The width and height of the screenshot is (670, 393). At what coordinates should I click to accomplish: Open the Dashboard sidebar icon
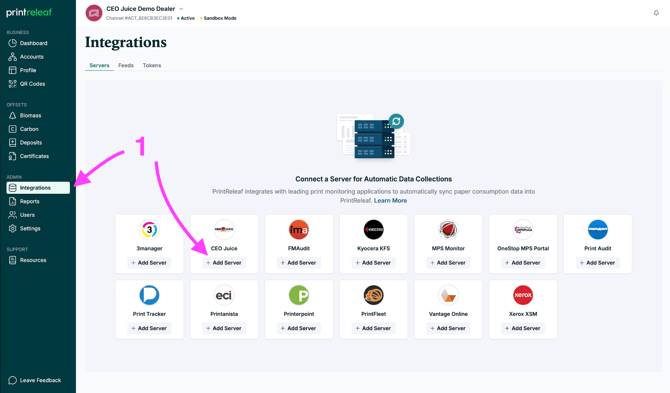pos(12,43)
